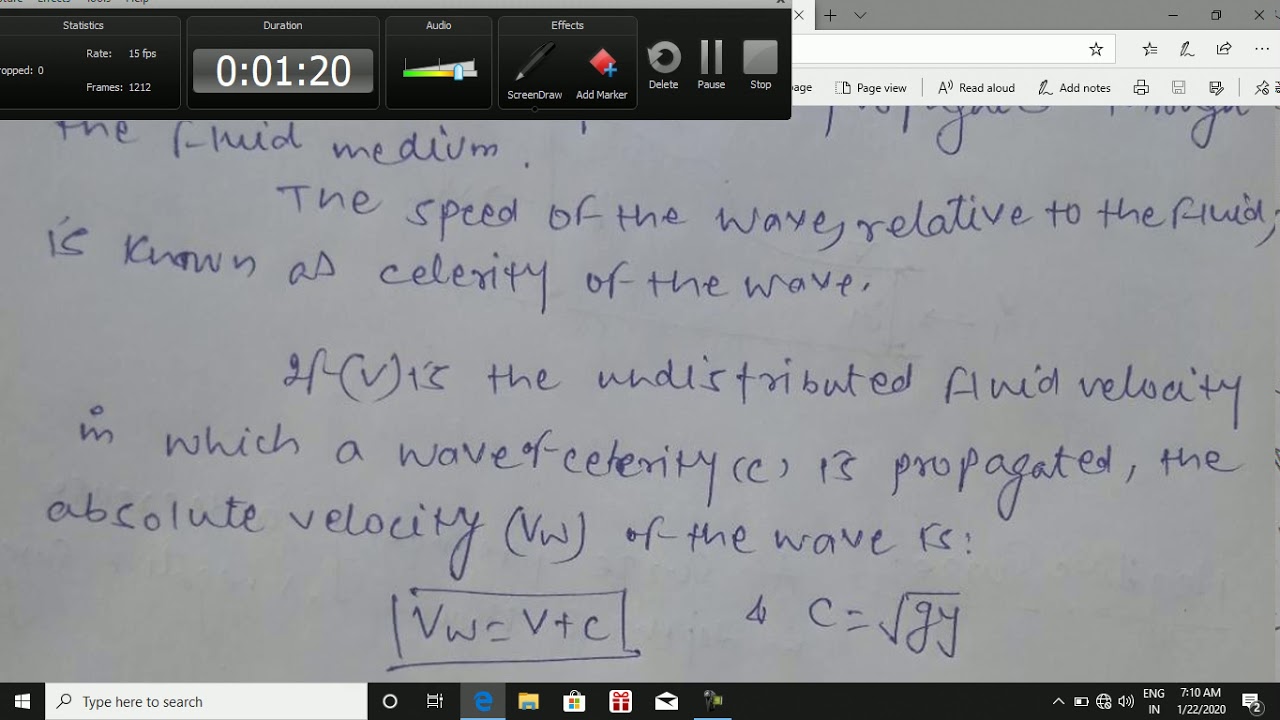1280x720 pixels.
Task: Open the red gift app on taskbar
Action: (620, 701)
